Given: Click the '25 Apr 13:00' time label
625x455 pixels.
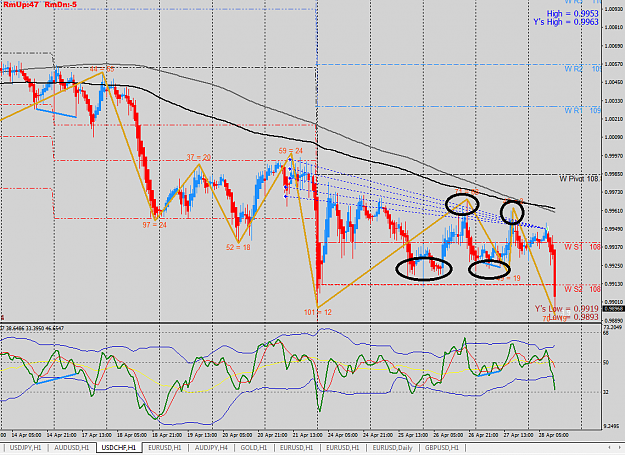Looking at the screenshot, I should point(413,435).
